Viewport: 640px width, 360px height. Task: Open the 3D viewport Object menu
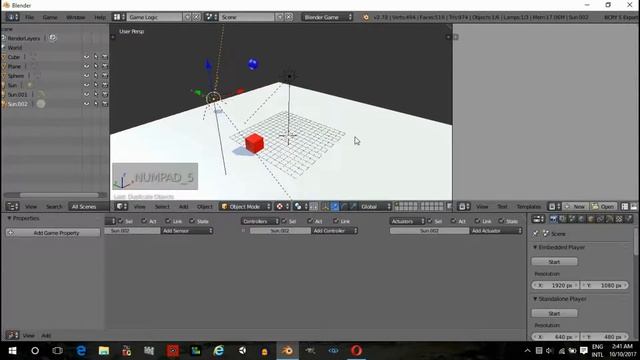204,207
